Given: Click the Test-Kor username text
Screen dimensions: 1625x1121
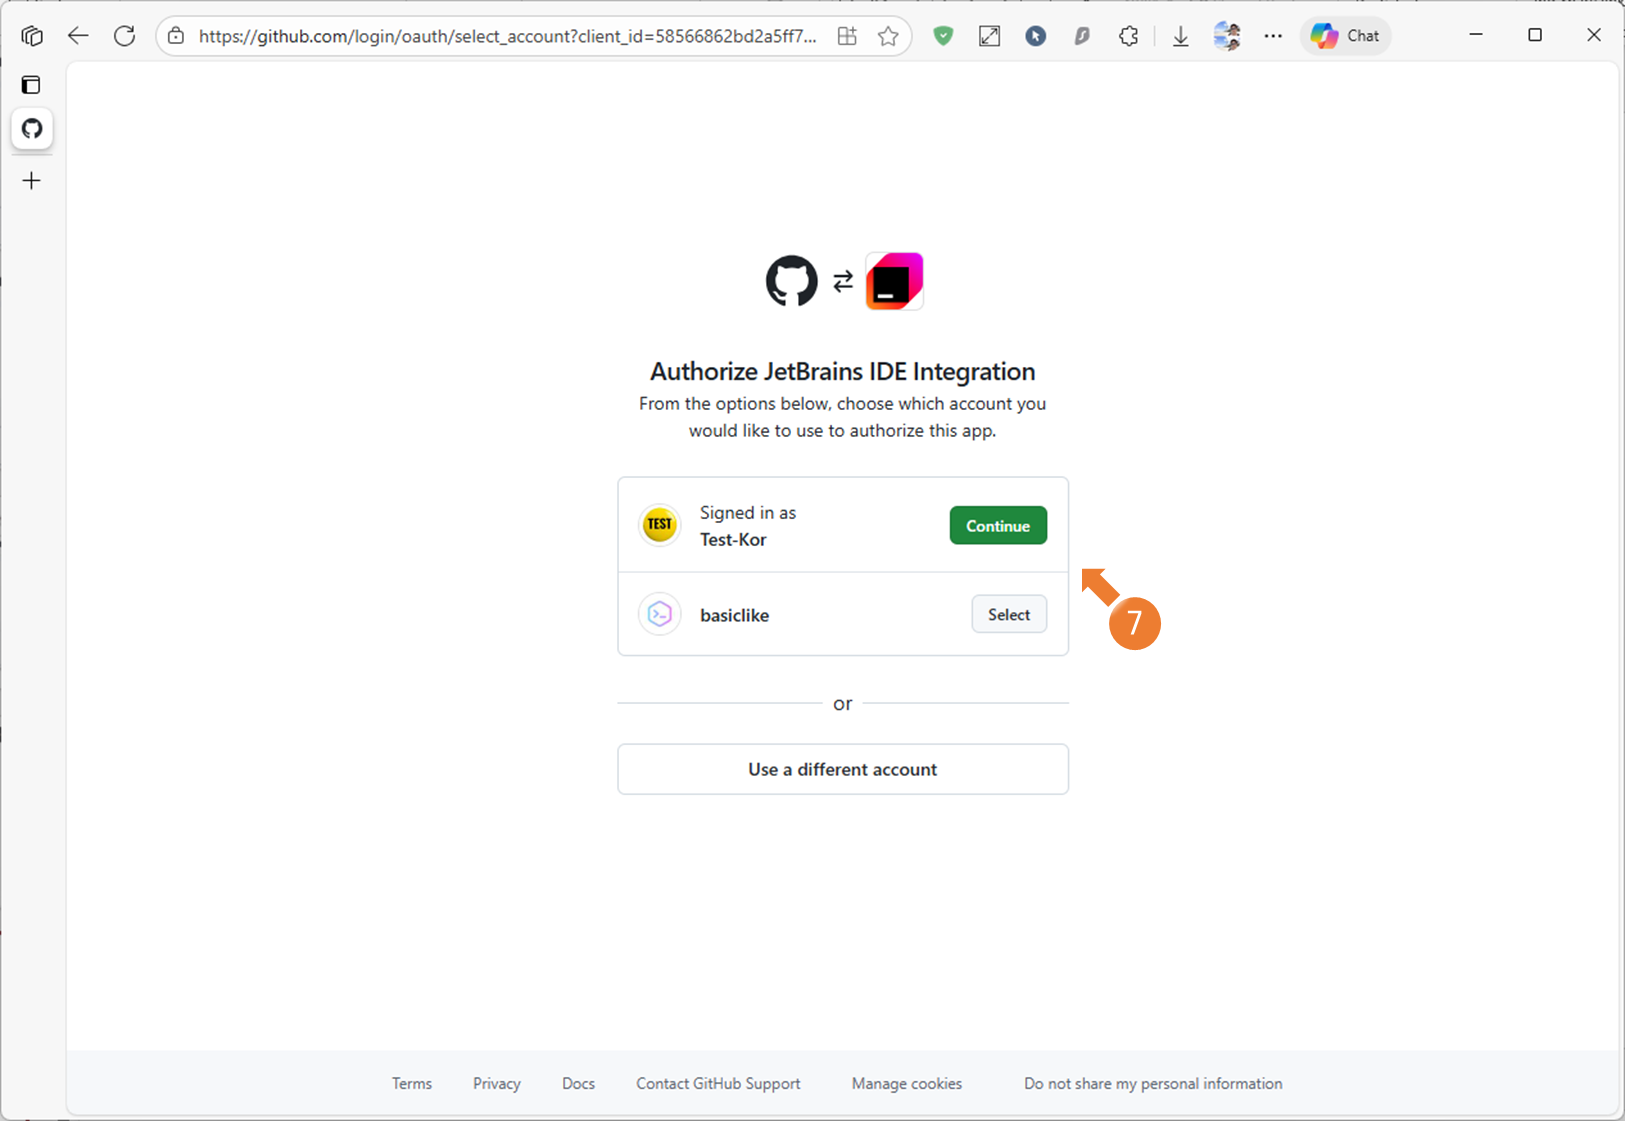Looking at the screenshot, I should point(733,540).
